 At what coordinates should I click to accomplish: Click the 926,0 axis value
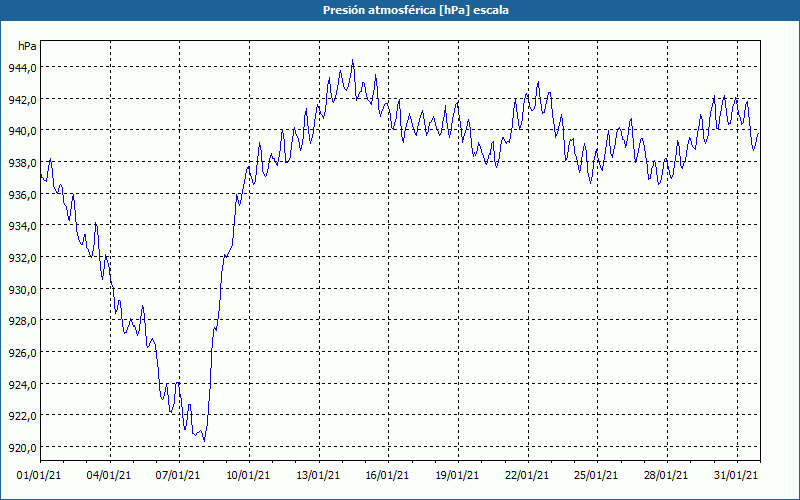tap(22, 353)
